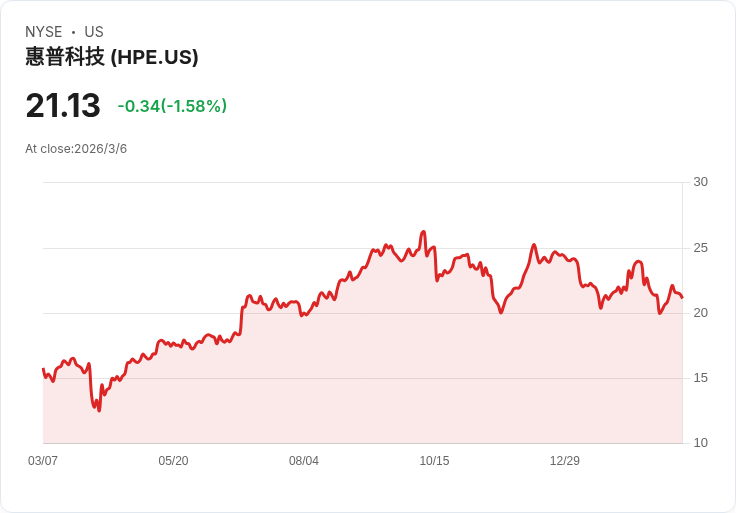
Task: Click the At close:2026/3/6 date text
Action: [x=76, y=149]
